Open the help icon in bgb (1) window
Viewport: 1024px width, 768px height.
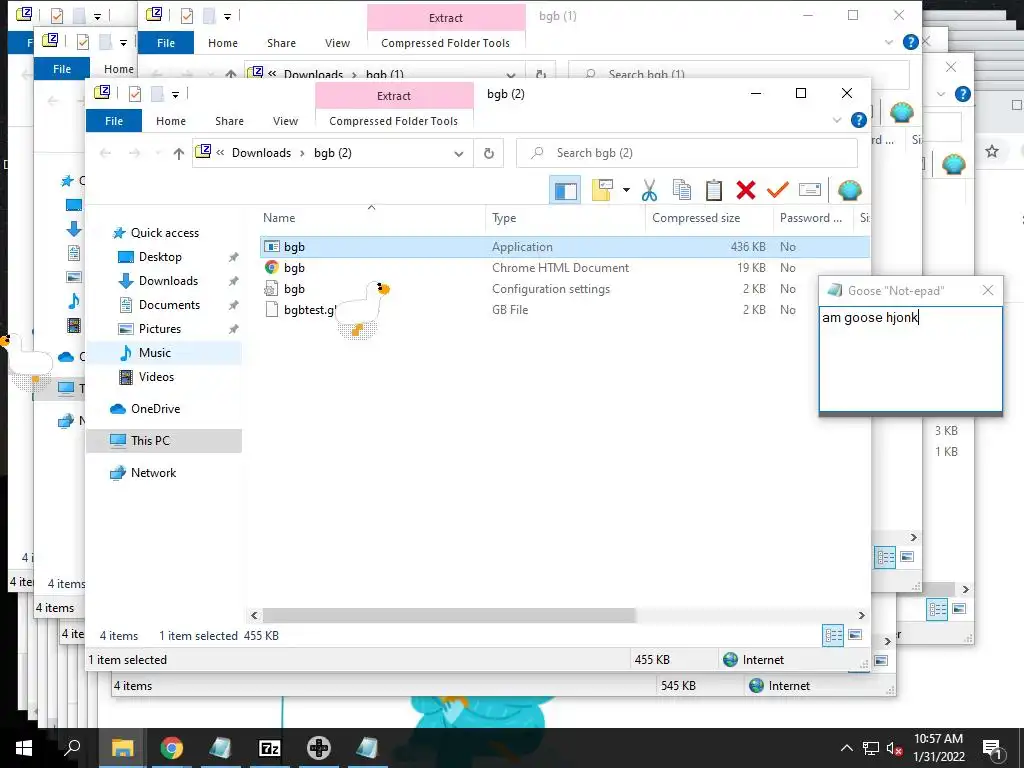coord(910,42)
